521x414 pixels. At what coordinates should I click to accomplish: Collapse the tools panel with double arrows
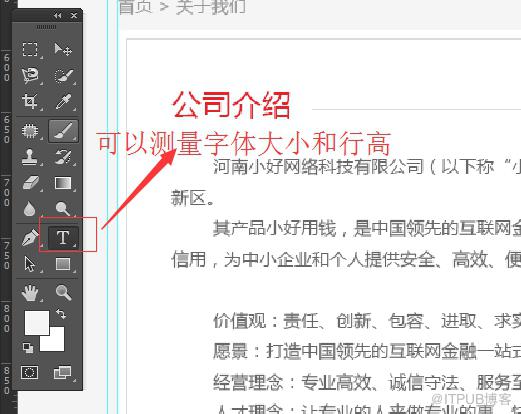58,15
